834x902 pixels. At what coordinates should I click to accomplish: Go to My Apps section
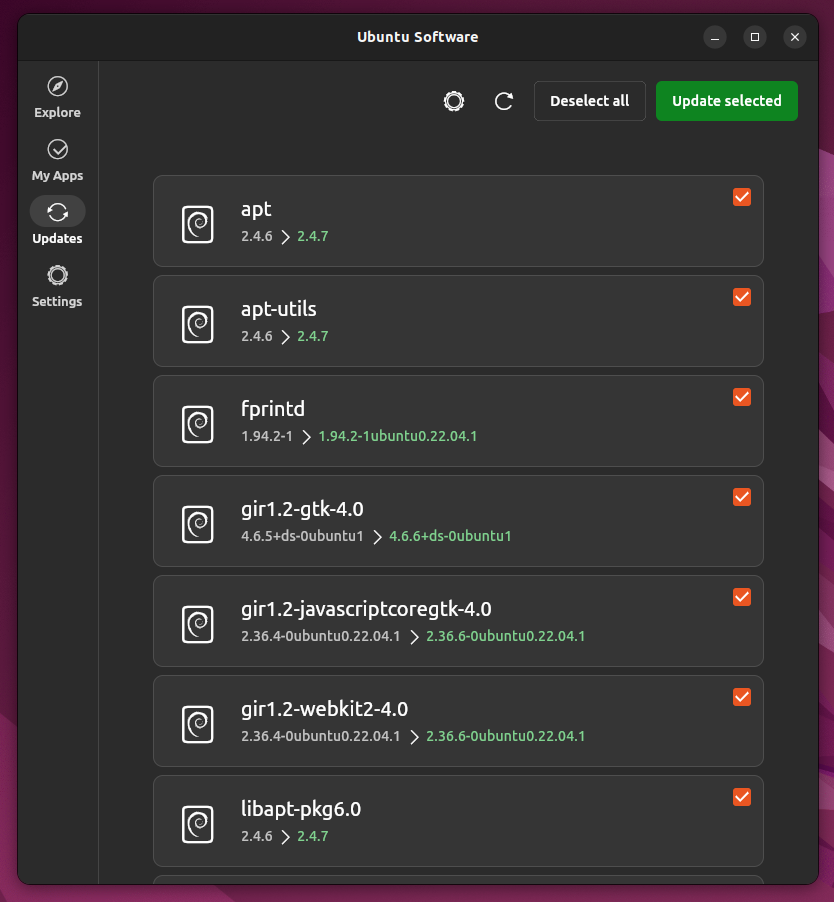pyautogui.click(x=57, y=160)
